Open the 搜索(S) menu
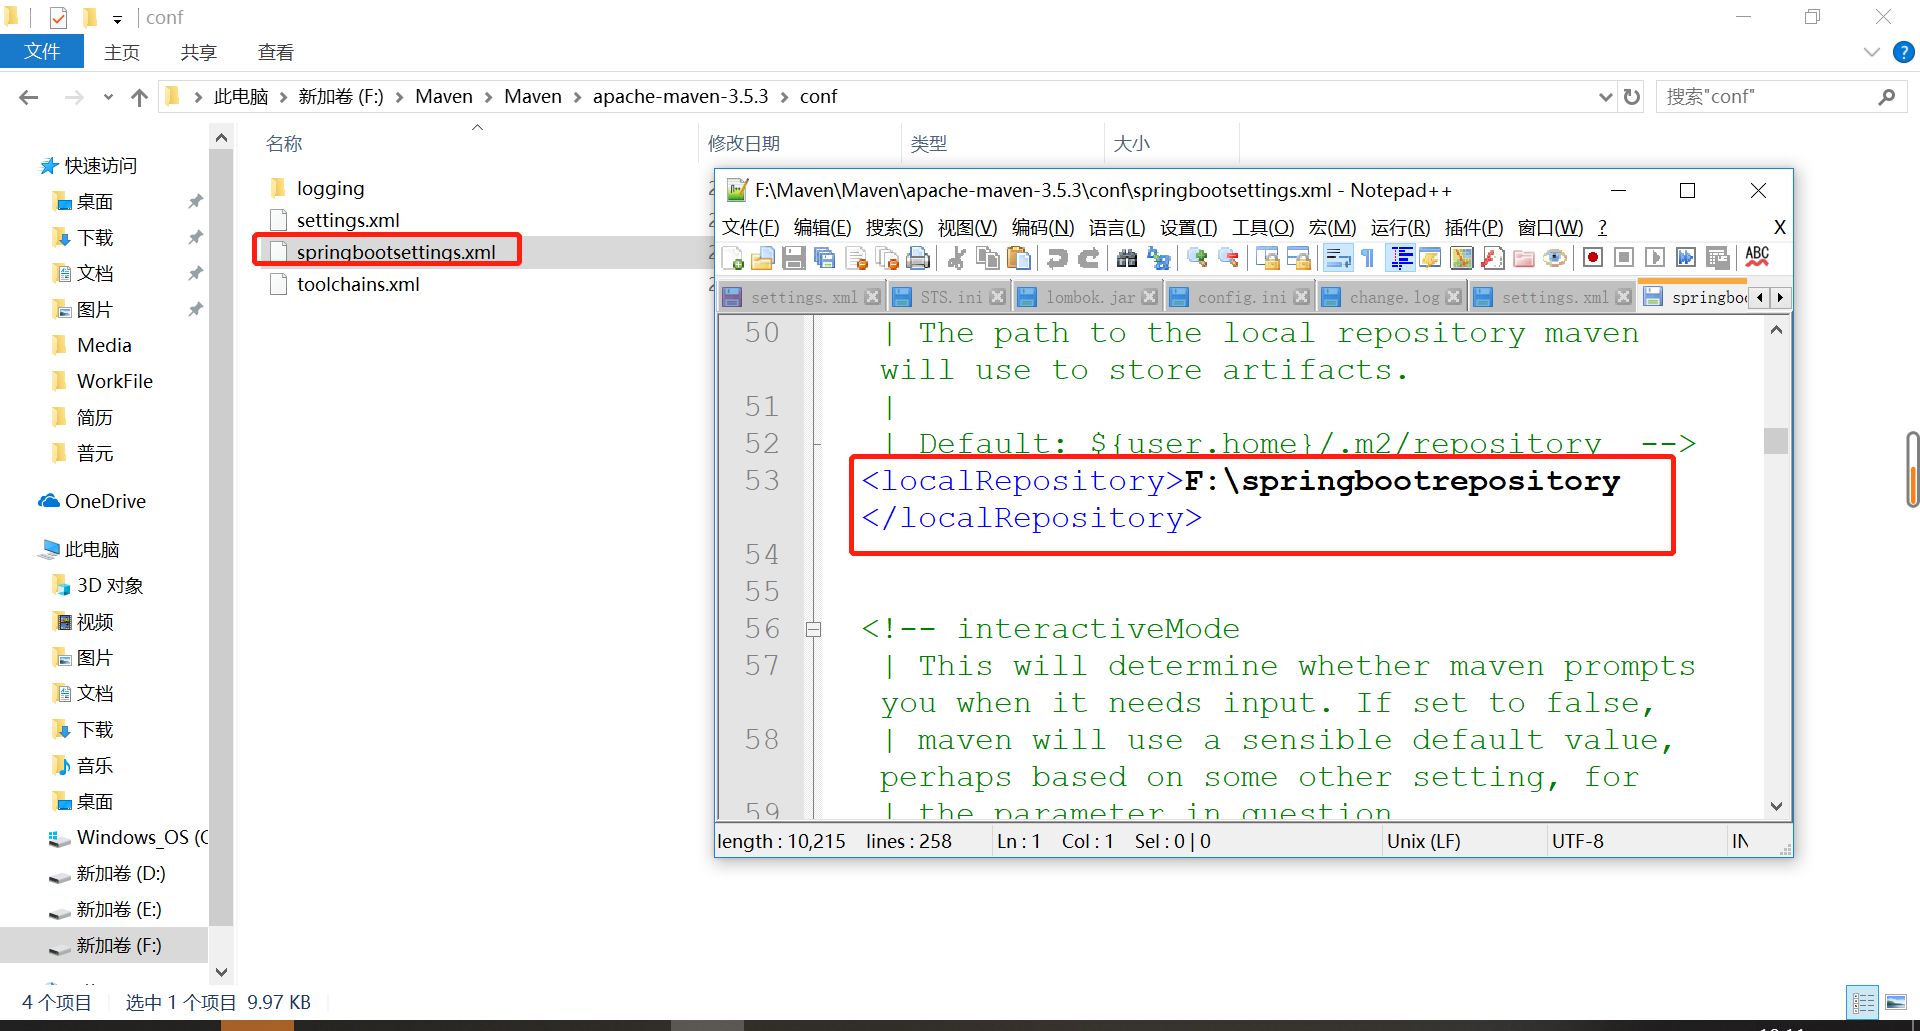The image size is (1920, 1031). (x=894, y=228)
